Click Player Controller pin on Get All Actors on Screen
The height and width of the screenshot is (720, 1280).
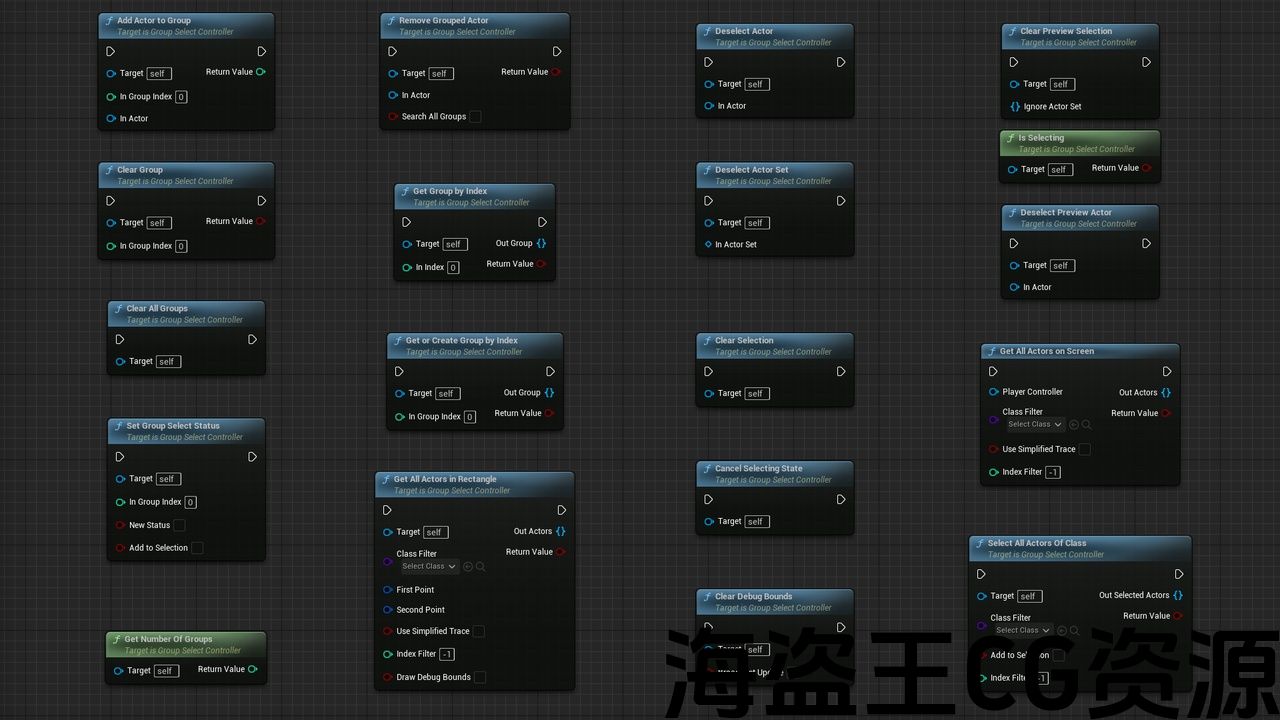click(994, 392)
